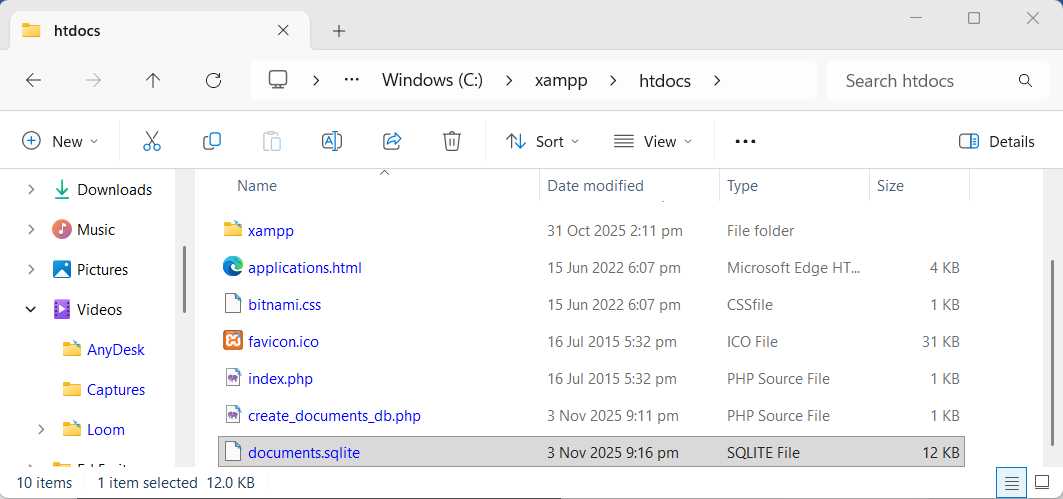Click the htdocs breadcrumb in address bar
This screenshot has width=1063, height=499.
coord(665,81)
